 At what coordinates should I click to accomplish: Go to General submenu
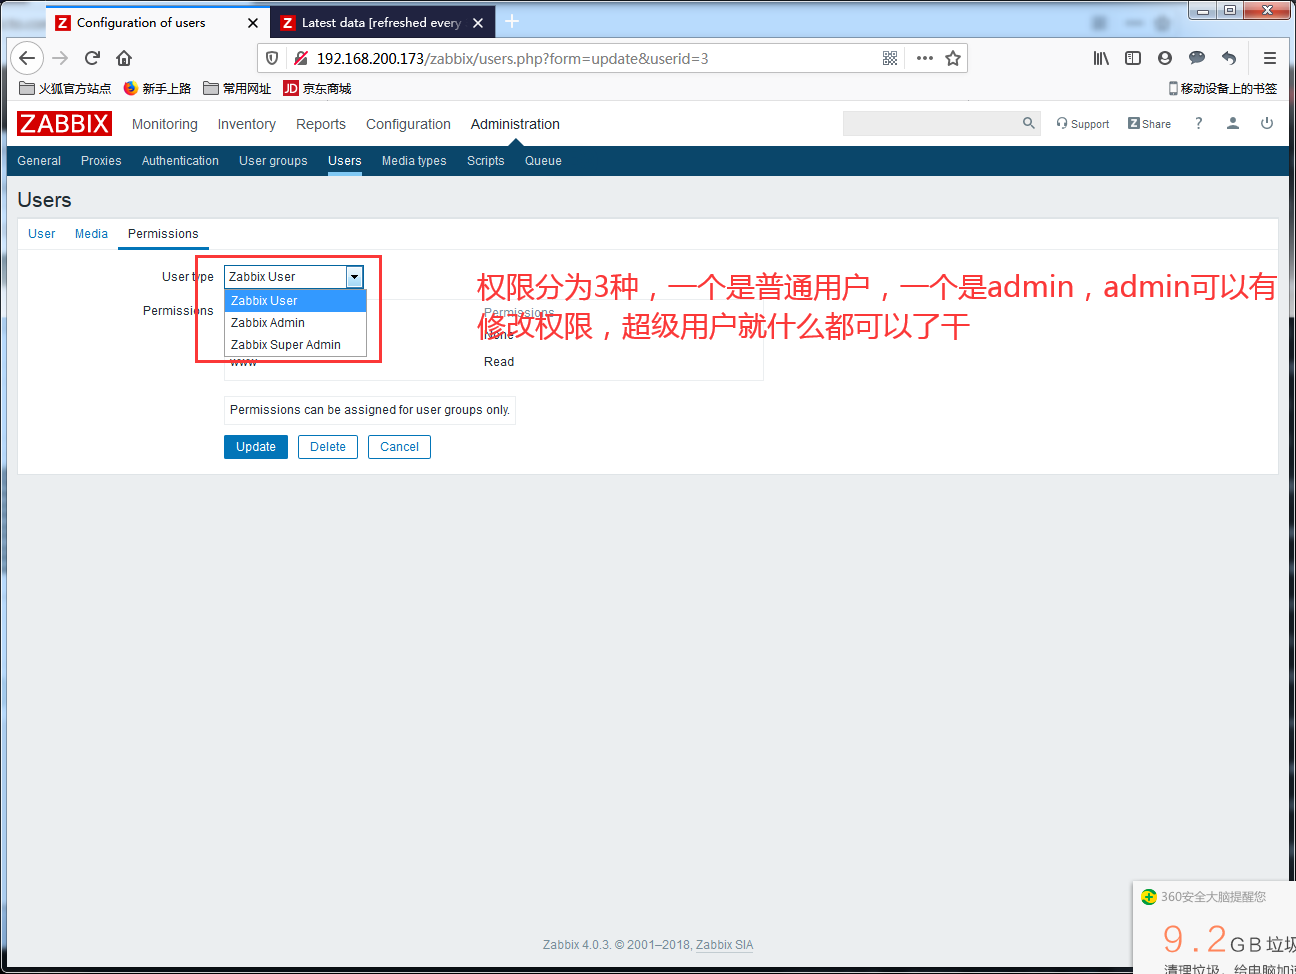pos(39,161)
